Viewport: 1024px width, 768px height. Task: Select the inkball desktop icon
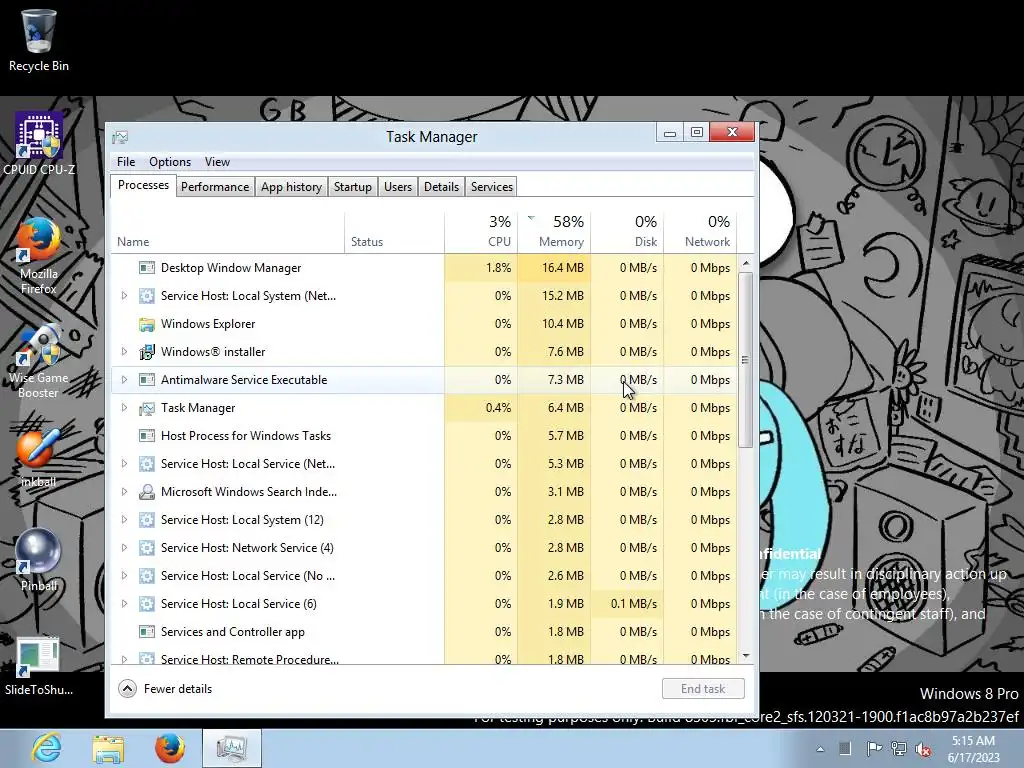39,457
